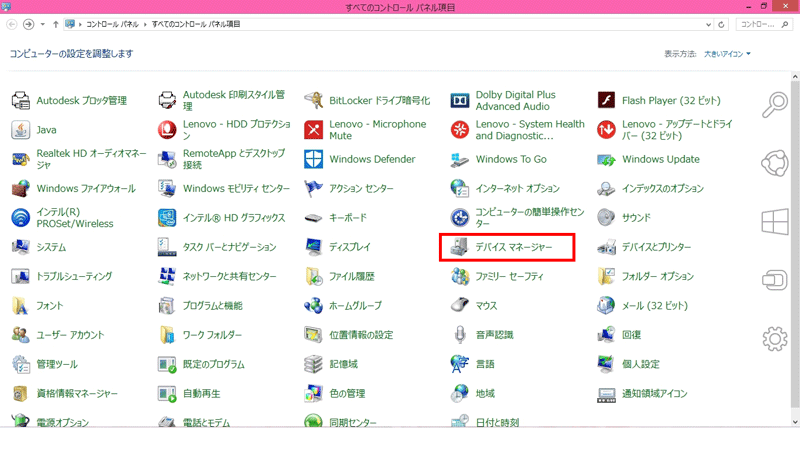Open ディスプレイ item
This screenshot has width=800, height=450.
point(337,247)
